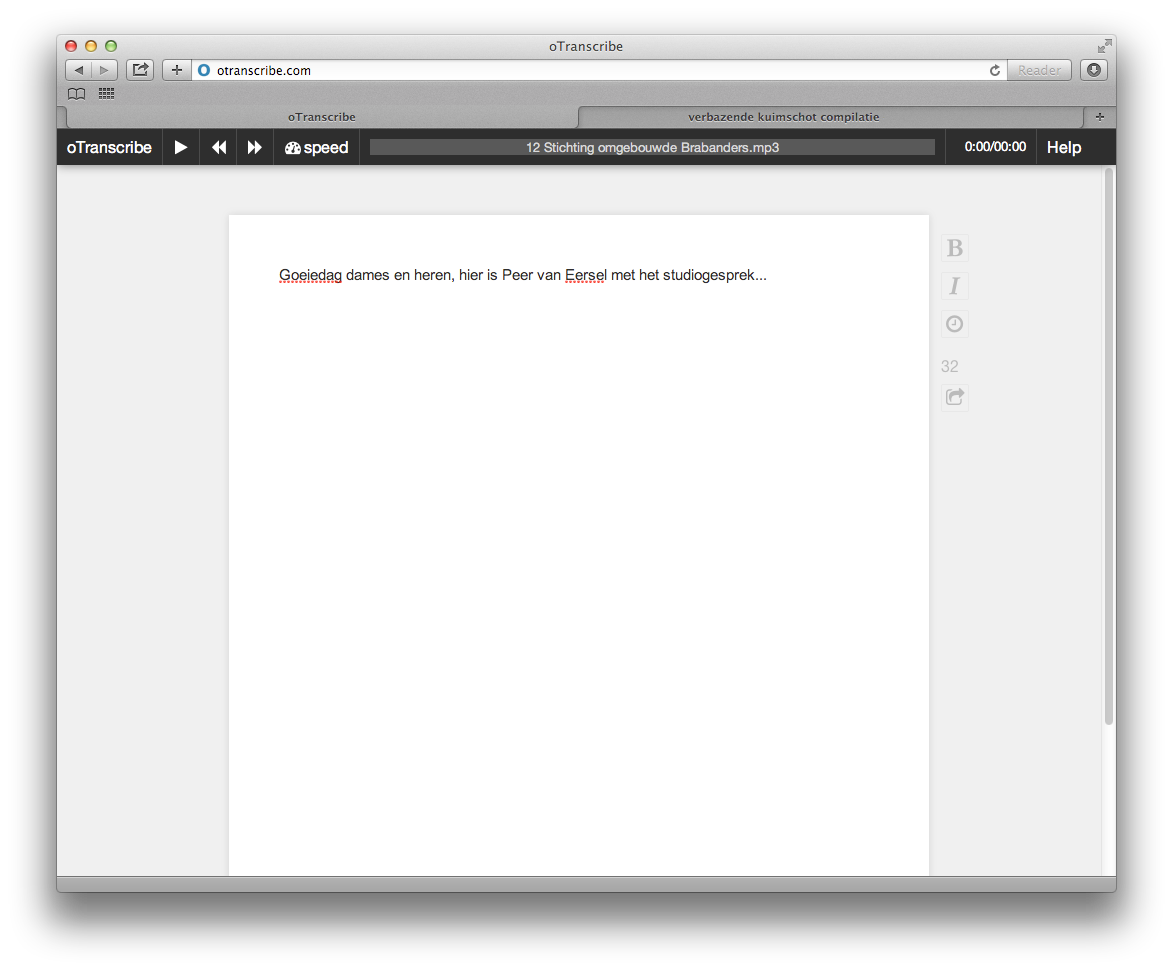
Task: Open the bookmarks book icon
Action: (x=76, y=94)
